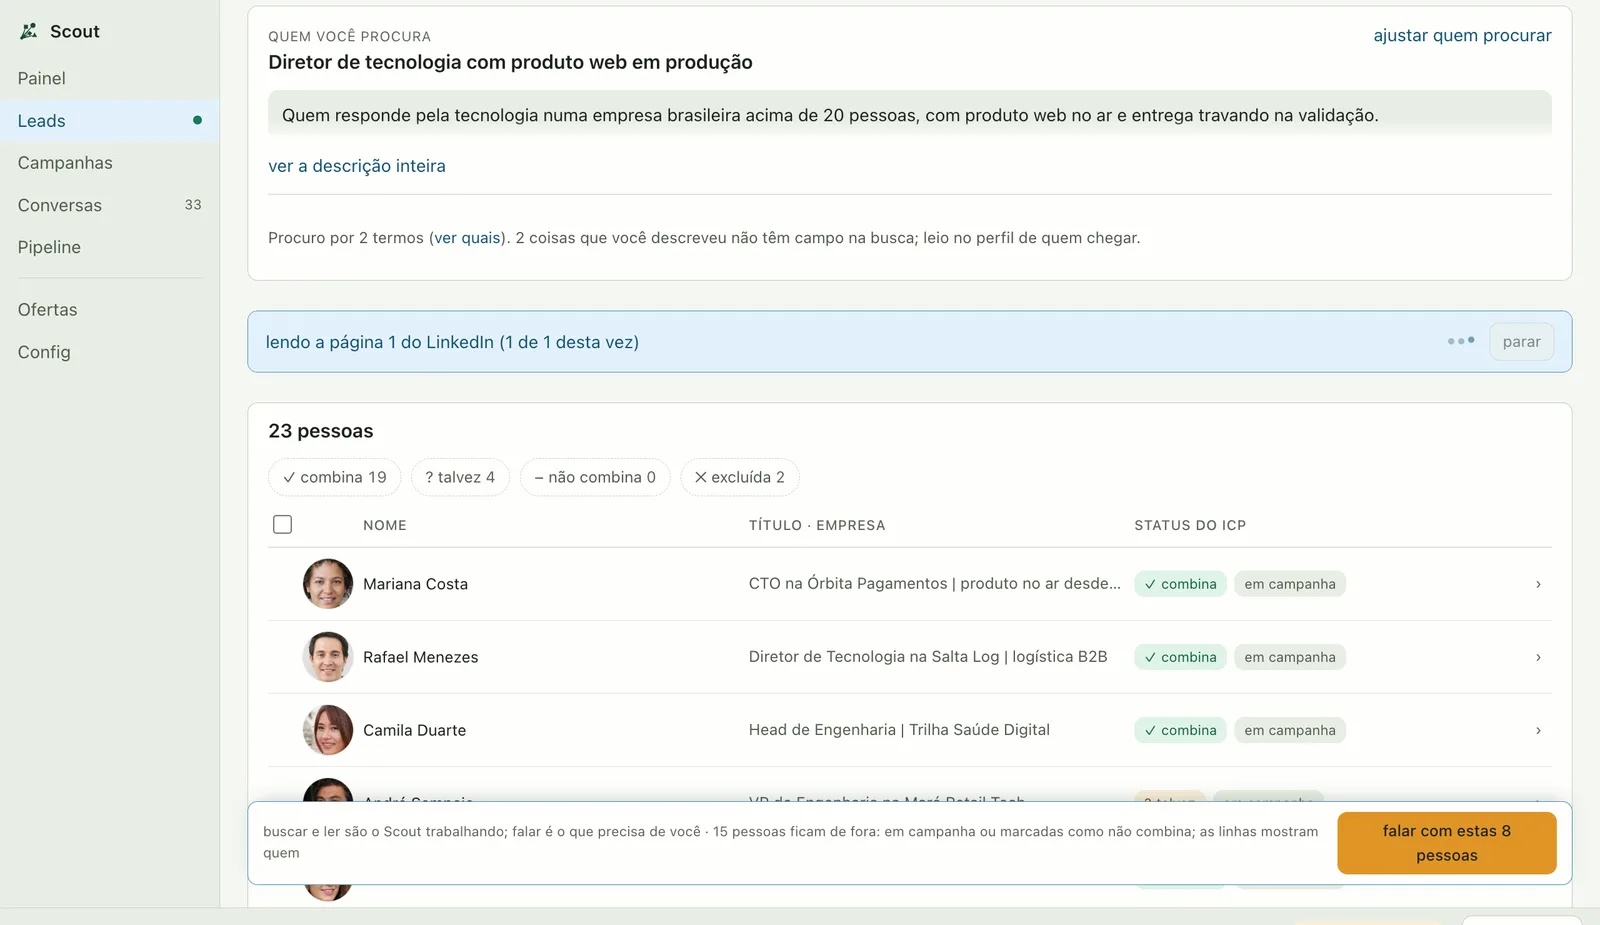Open the Ofertas page
1600x925 pixels.
pos(47,310)
